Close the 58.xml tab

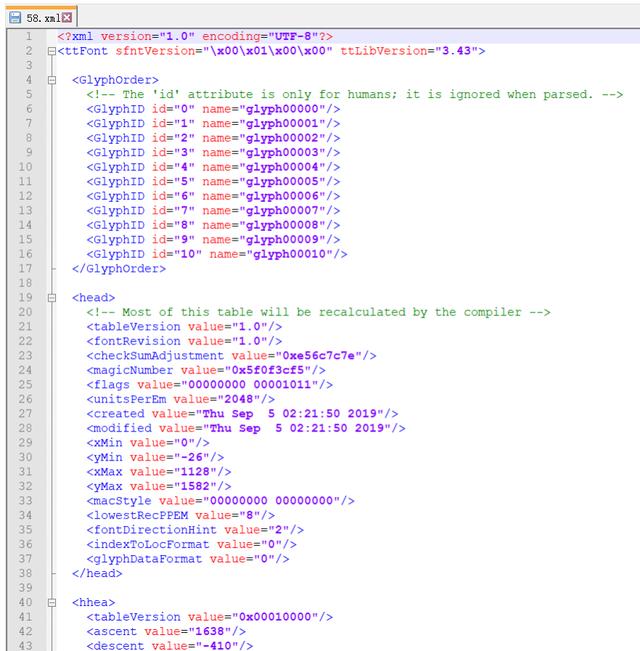click(67, 17)
